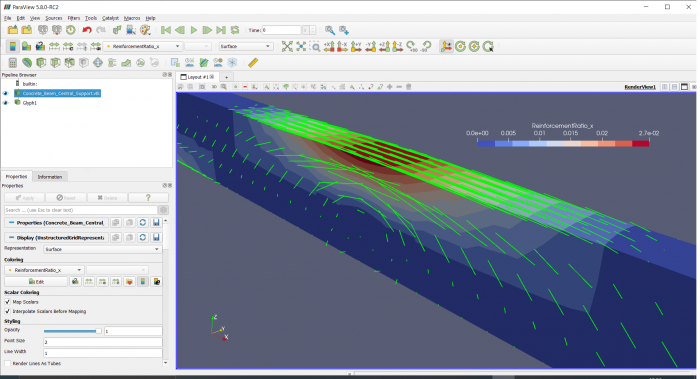Adjust the Opacity slider

(x=72, y=331)
